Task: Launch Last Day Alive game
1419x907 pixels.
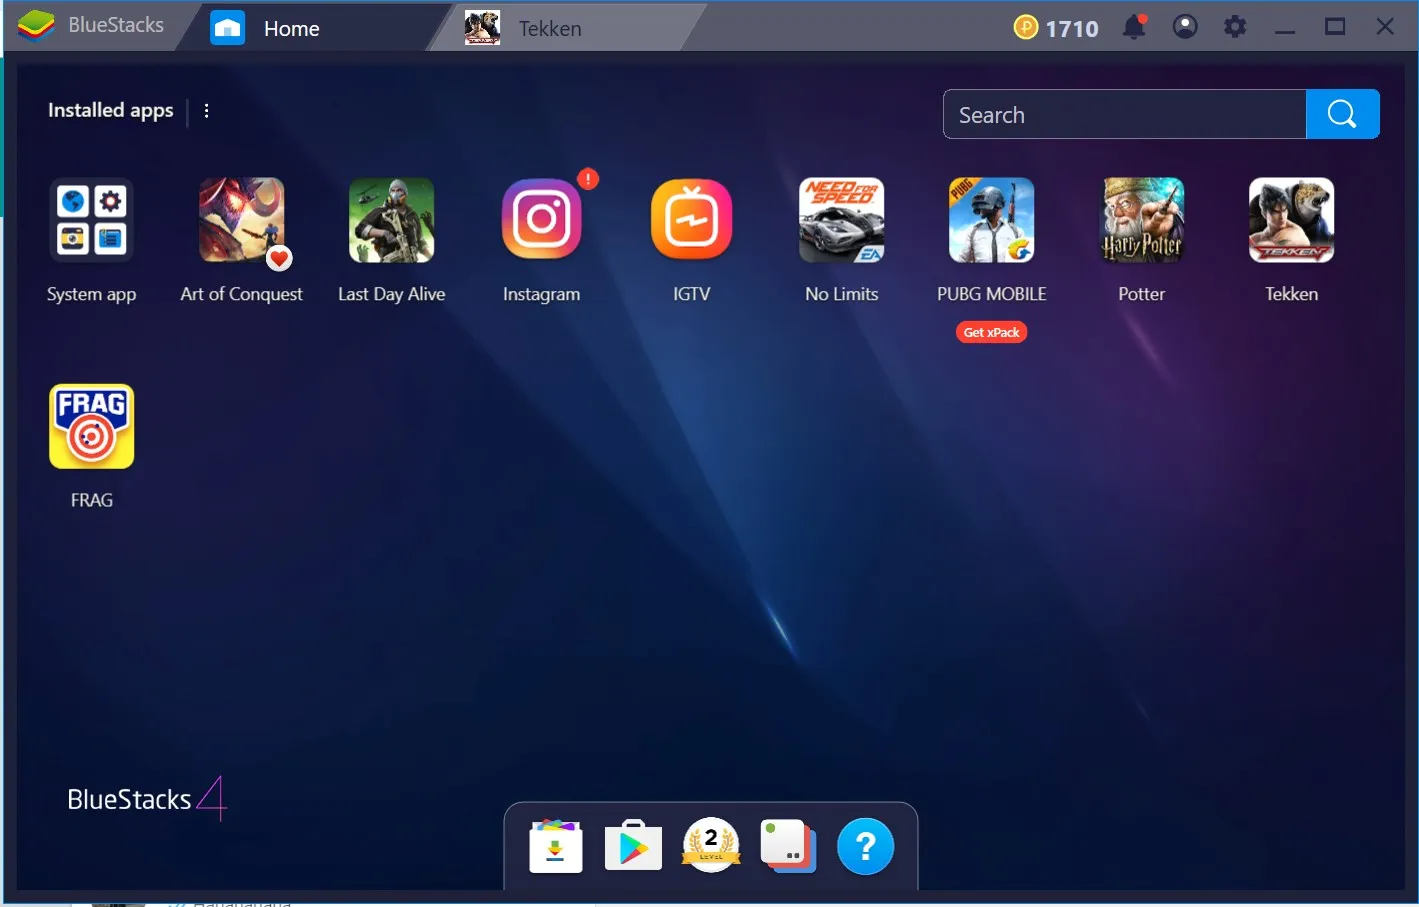Action: point(391,220)
